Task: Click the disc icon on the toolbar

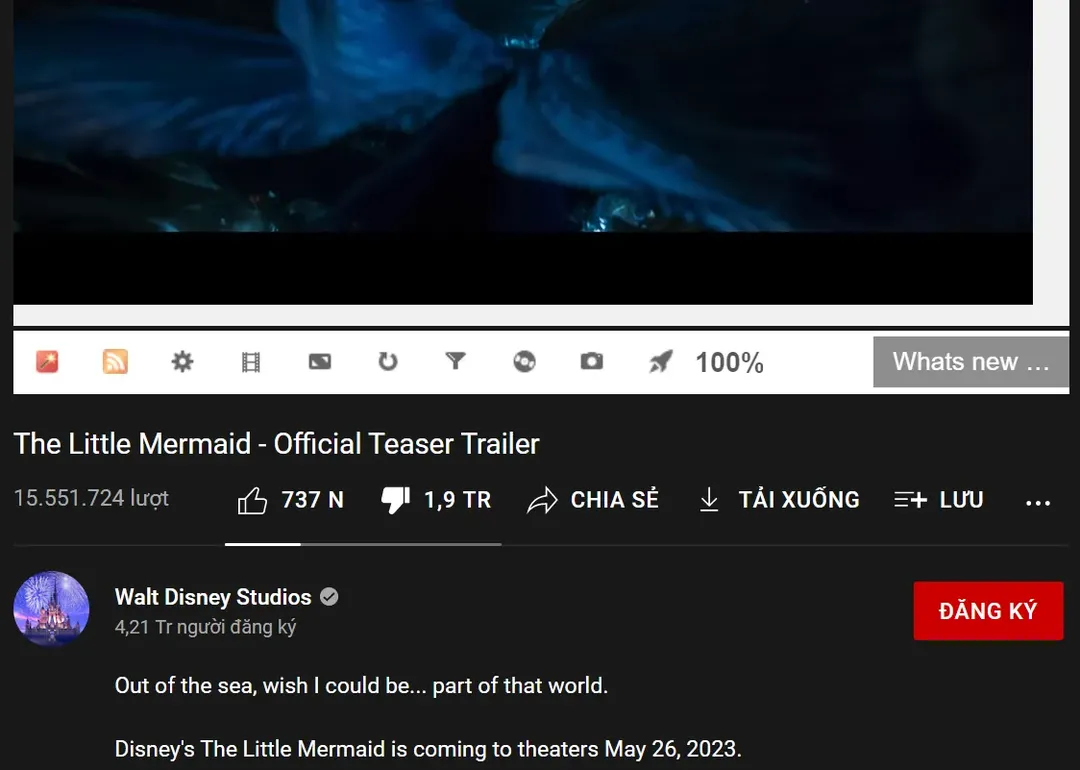Action: (x=523, y=362)
